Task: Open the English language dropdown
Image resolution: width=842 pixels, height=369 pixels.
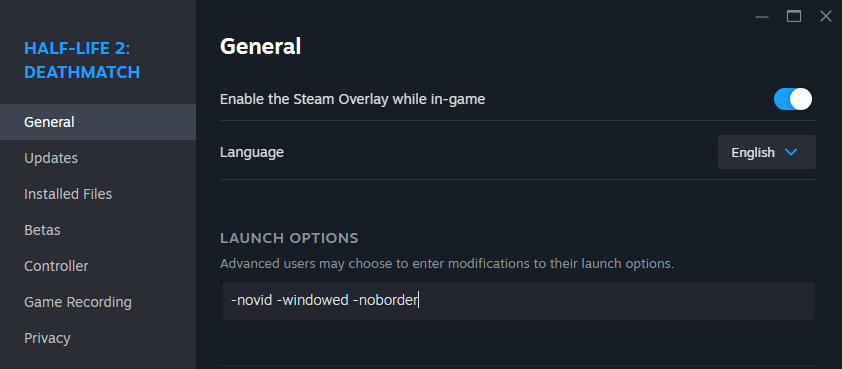Action: [x=767, y=152]
